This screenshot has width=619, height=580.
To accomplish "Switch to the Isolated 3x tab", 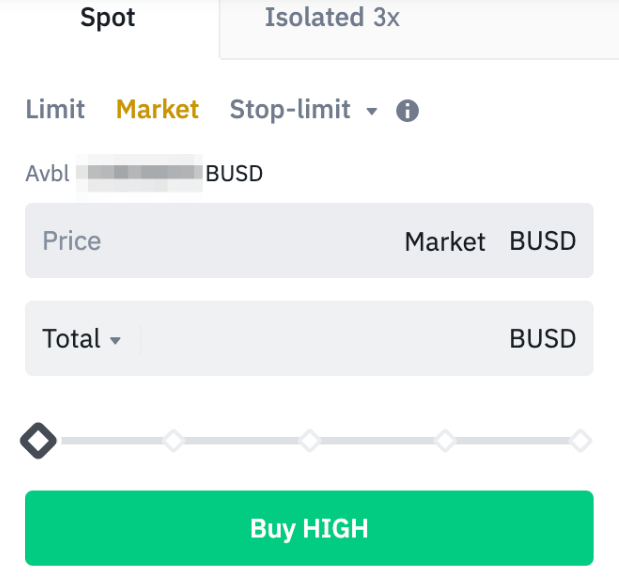I will click(332, 17).
